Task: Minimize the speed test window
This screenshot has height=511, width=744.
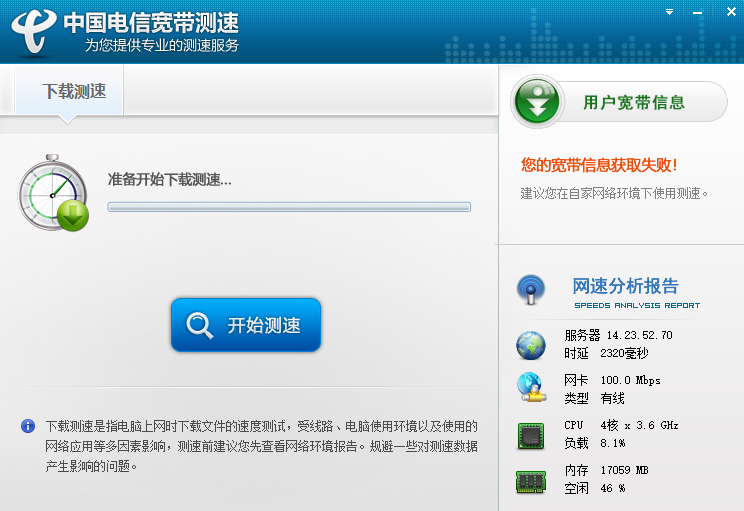Action: 698,13
